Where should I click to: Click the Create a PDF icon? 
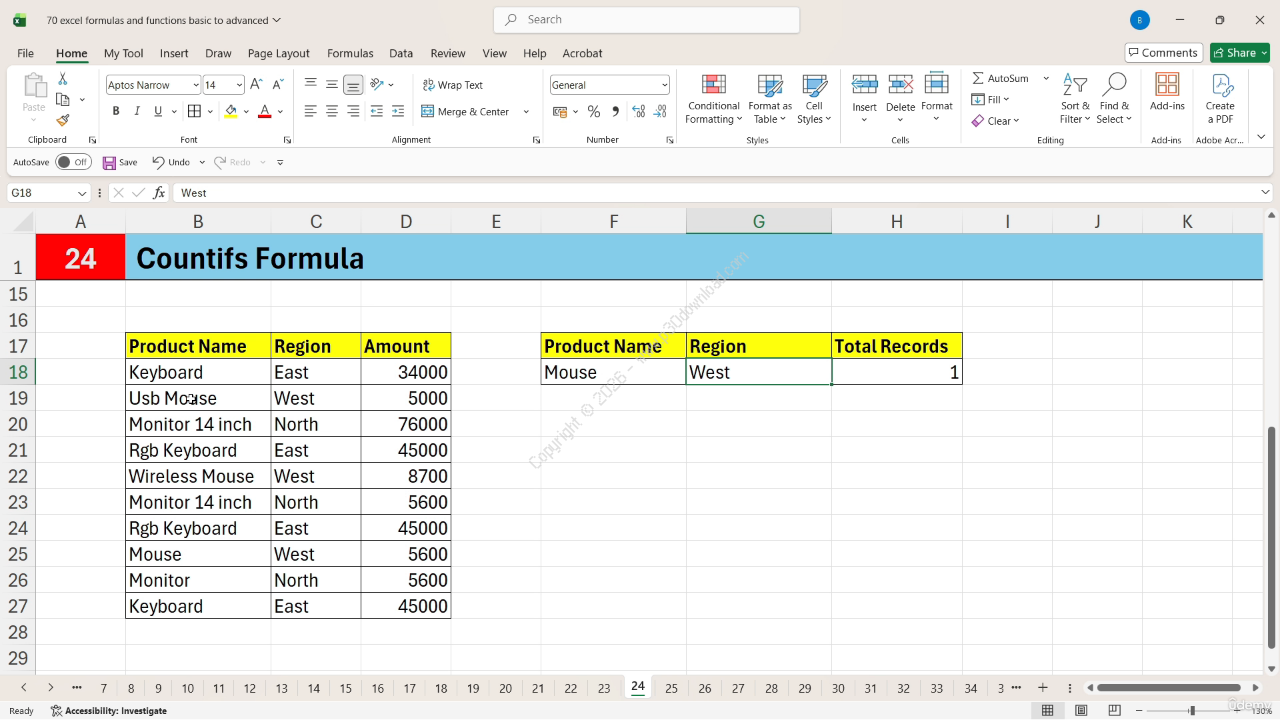[1220, 98]
